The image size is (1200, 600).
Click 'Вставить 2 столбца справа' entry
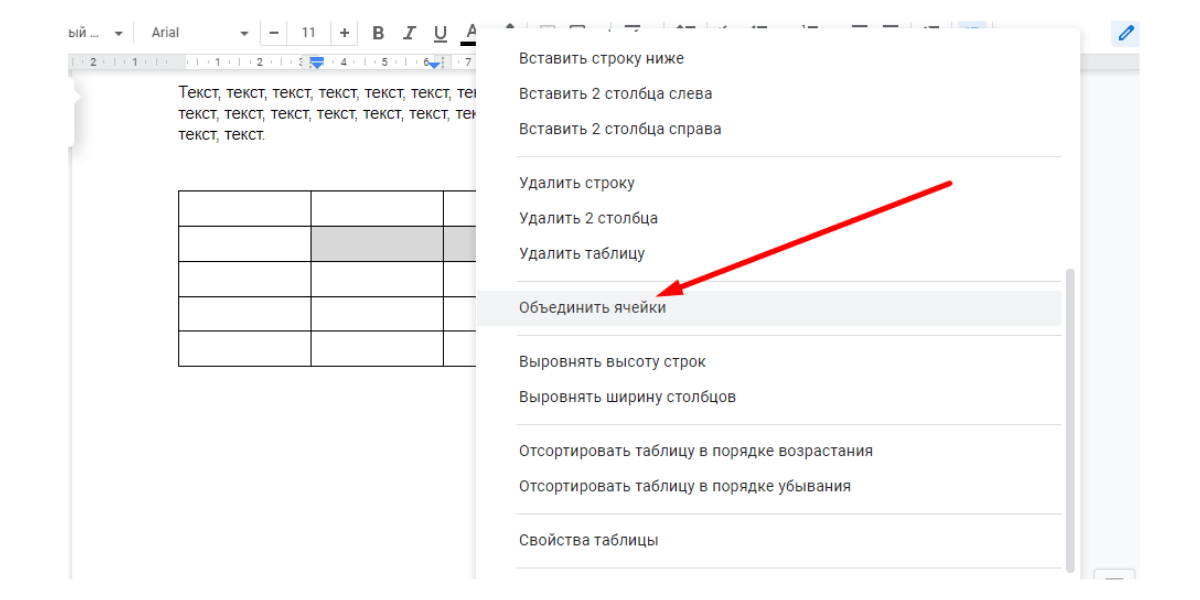620,129
